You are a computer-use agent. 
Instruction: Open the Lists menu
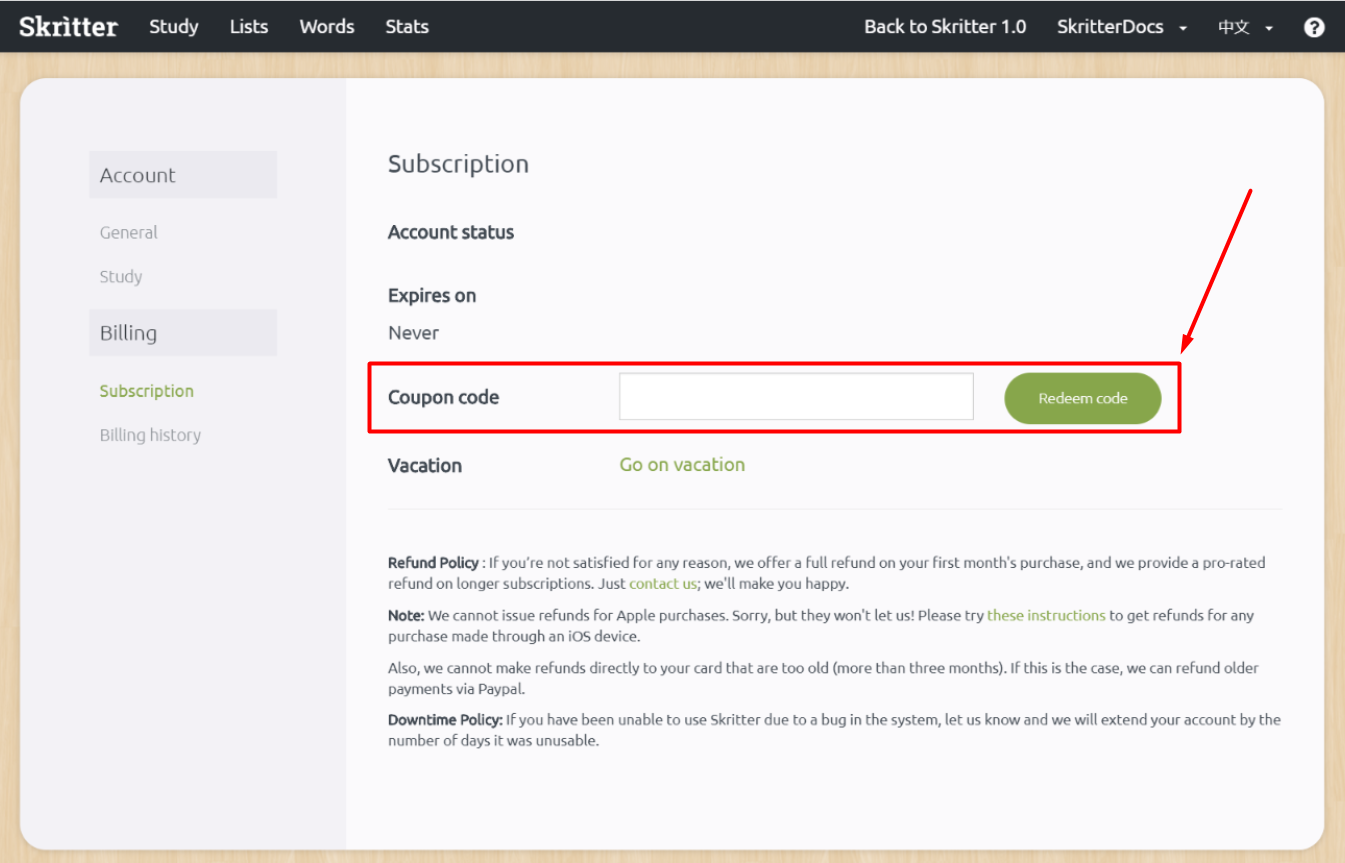click(248, 27)
